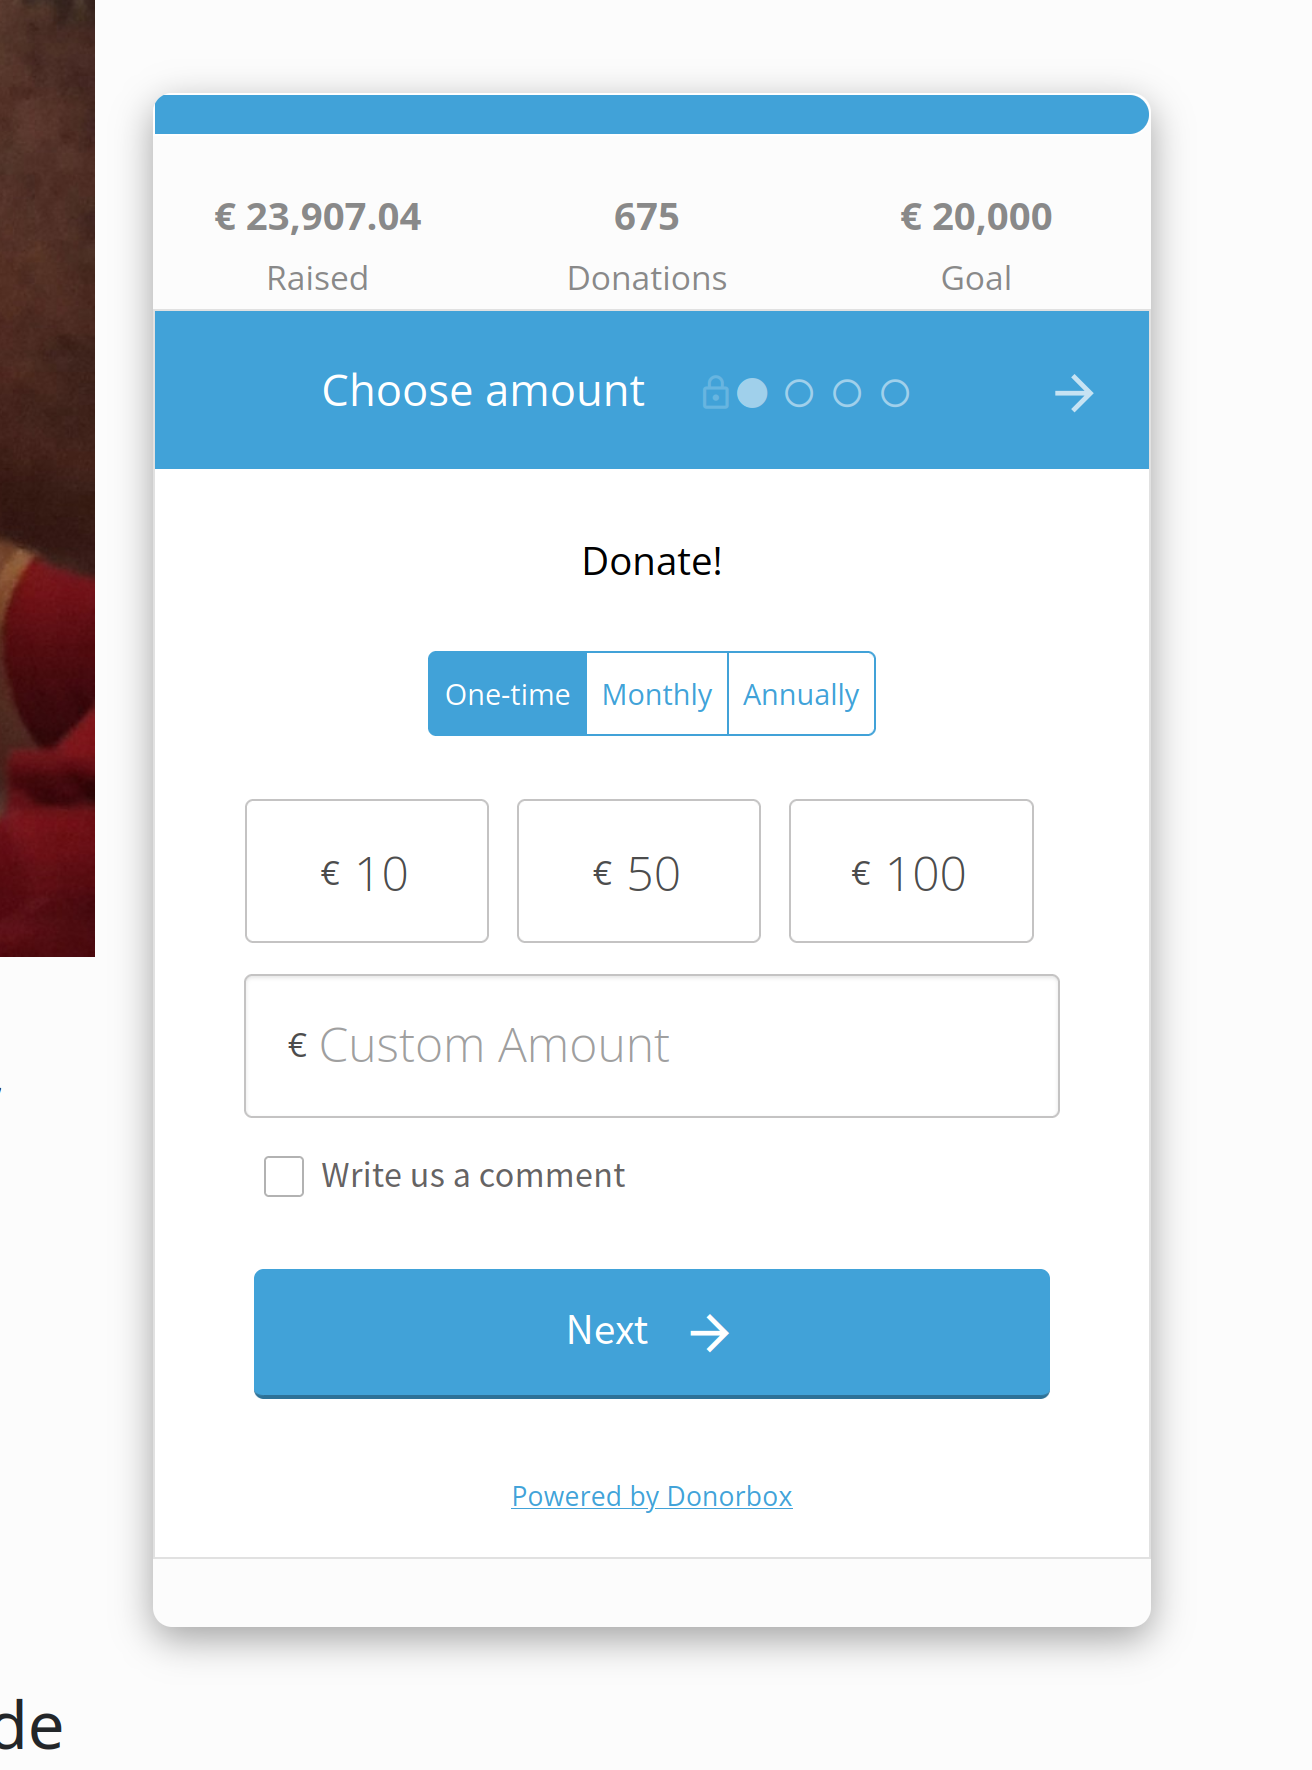The image size is (1312, 1770).
Task: Switch to Monthly donation frequency
Action: [657, 694]
